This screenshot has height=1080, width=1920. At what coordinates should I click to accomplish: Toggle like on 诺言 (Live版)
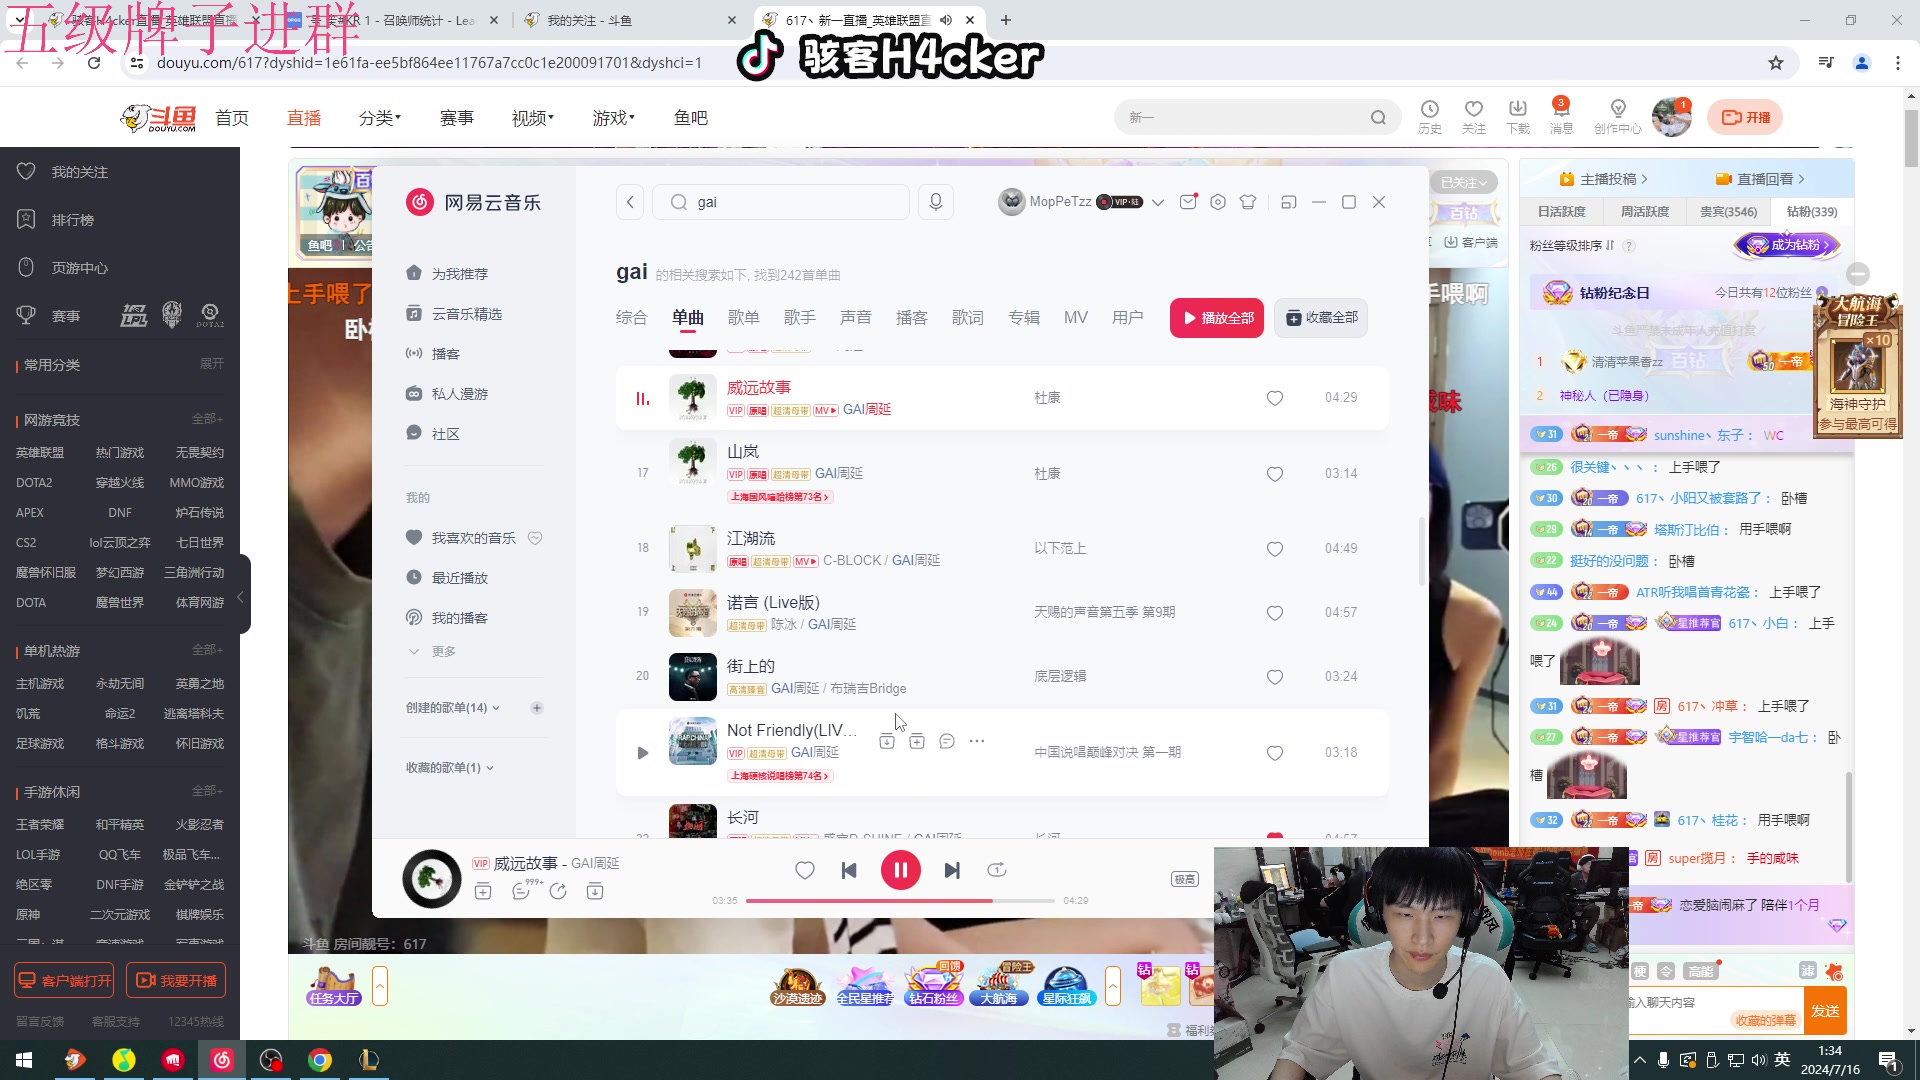(x=1275, y=613)
